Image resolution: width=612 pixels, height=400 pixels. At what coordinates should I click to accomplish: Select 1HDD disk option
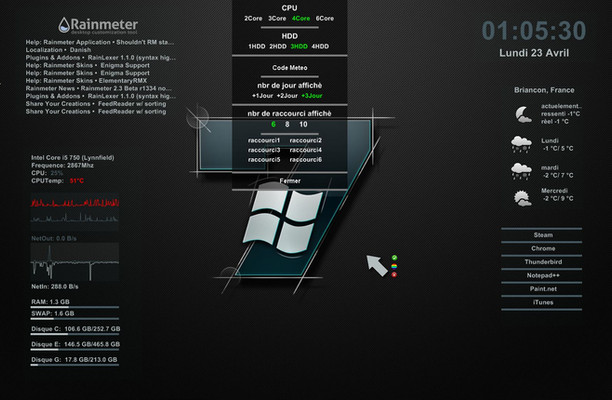[256, 46]
